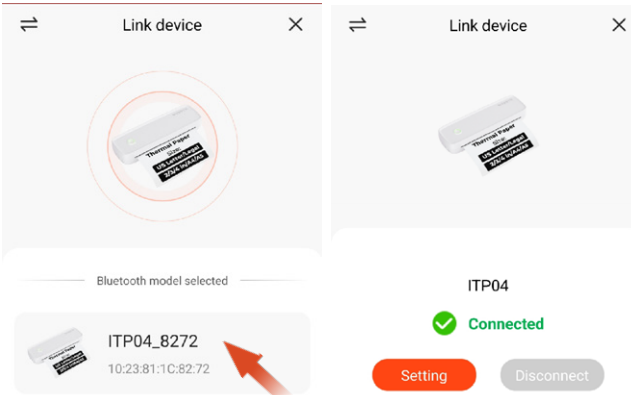Screen dimensions: 631x395
Task: Tap the MAC address 10:23:81:1C:82:72
Action: 159,369
